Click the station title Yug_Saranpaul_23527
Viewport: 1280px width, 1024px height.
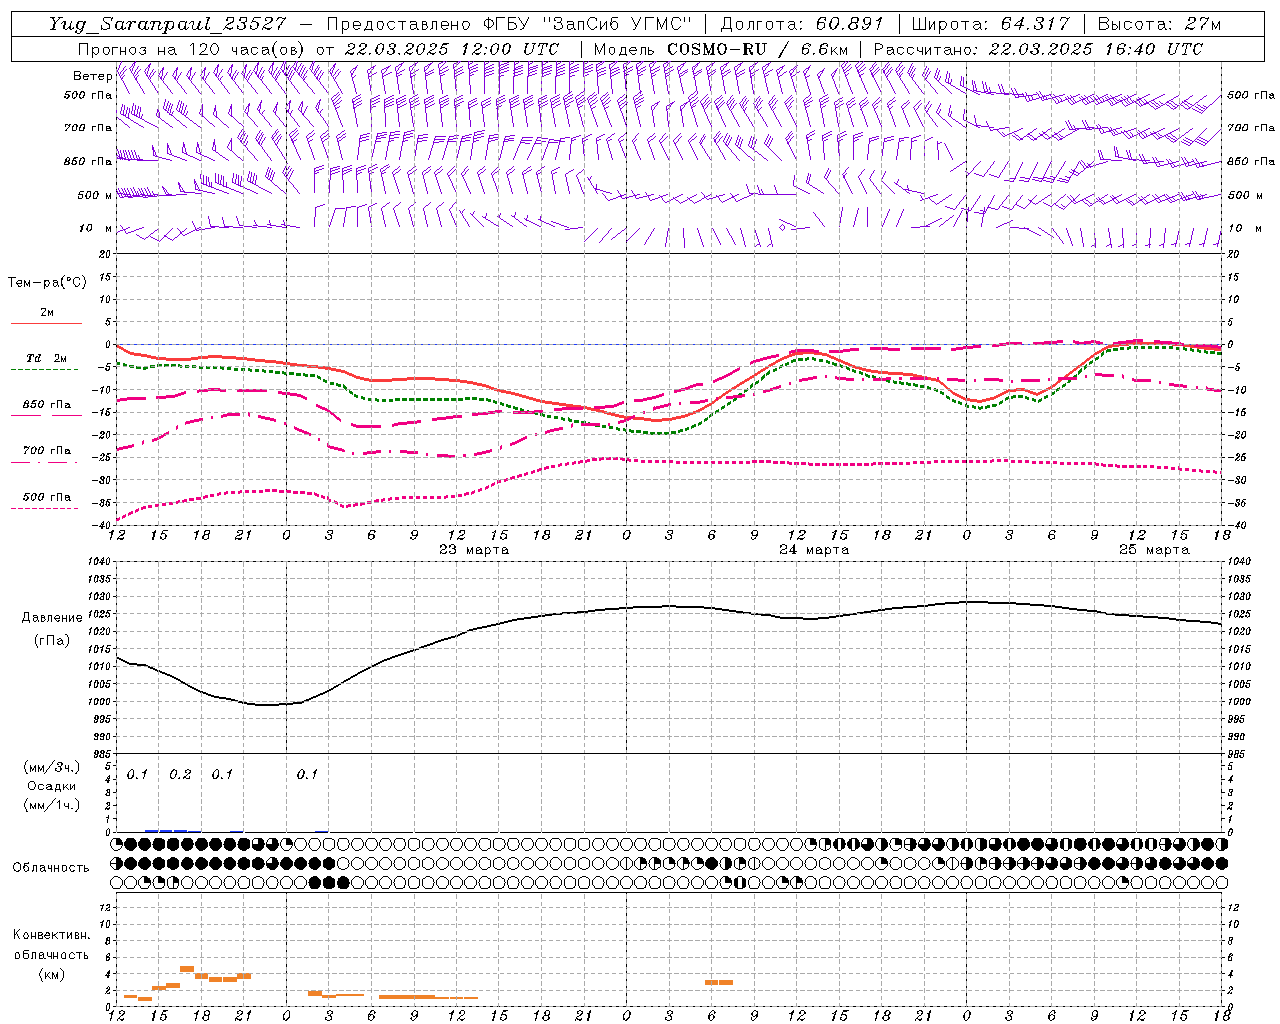click(x=168, y=23)
